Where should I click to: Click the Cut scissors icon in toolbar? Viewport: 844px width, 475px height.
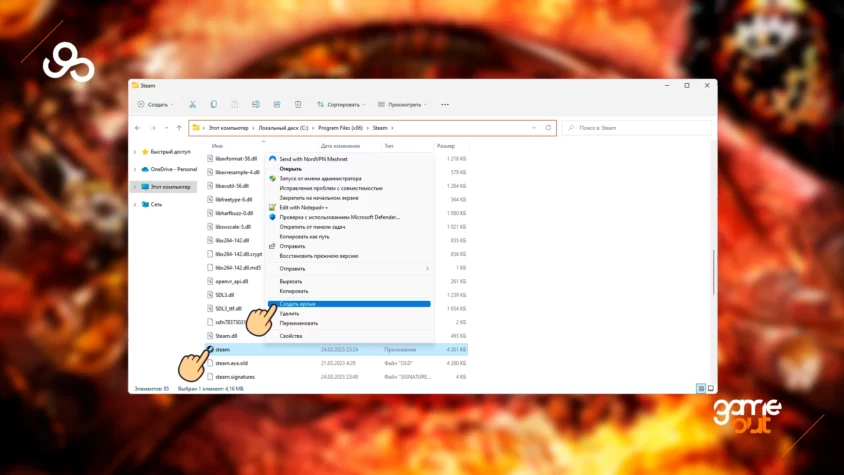tap(192, 104)
